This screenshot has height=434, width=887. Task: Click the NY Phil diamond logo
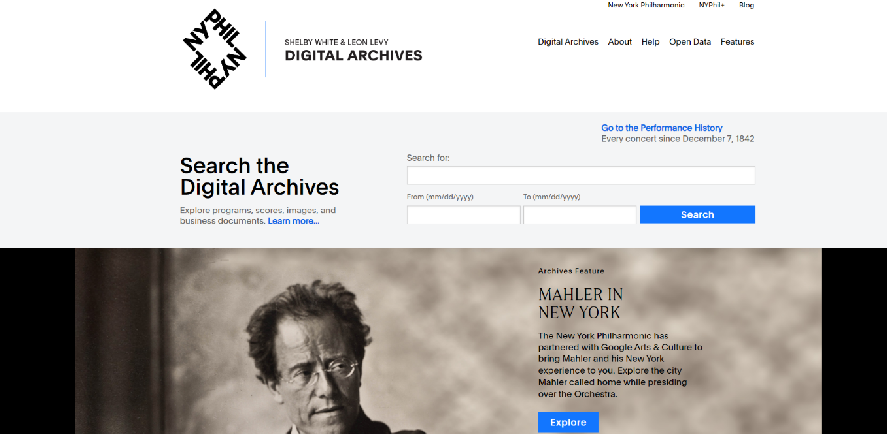215,49
